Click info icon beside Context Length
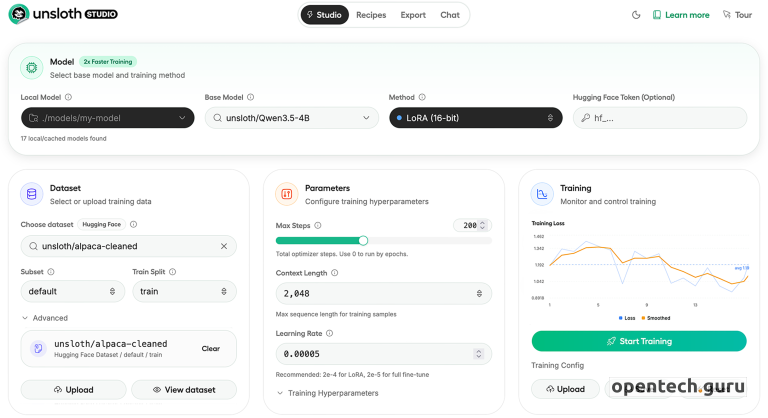The image size is (768, 418). 336,273
